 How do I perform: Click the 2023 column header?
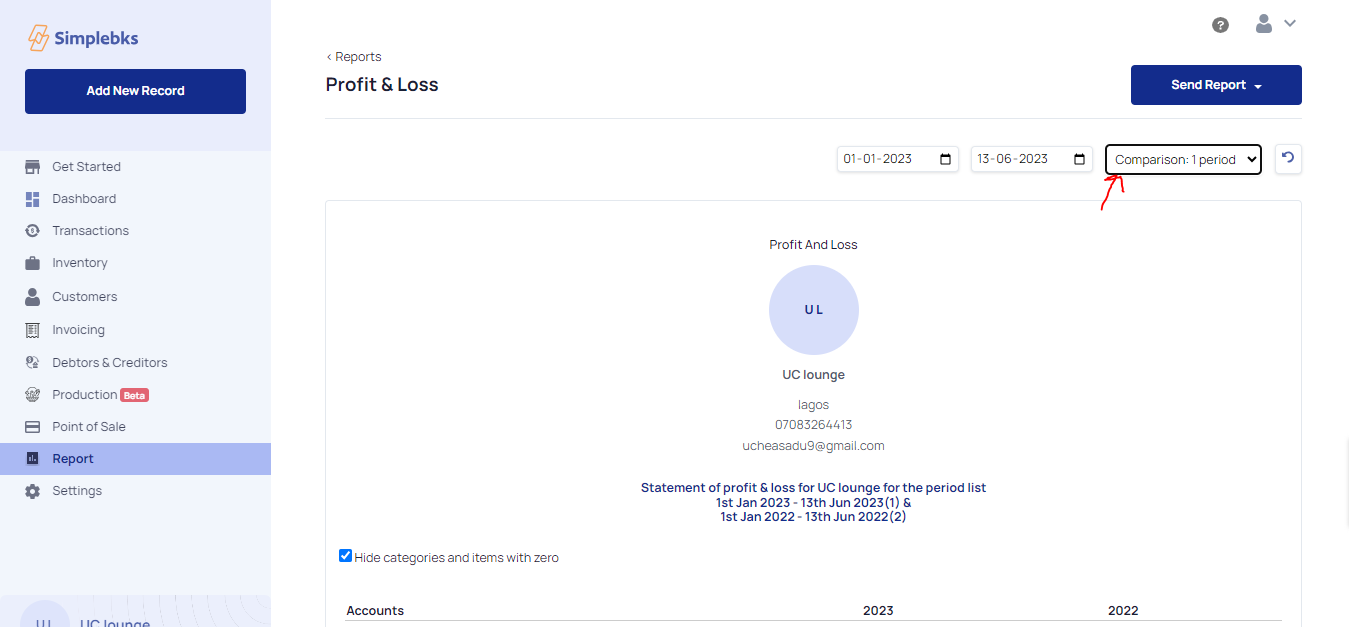click(x=878, y=610)
